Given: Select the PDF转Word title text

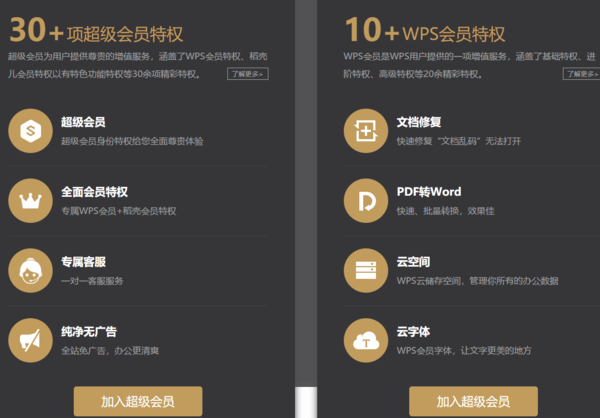Looking at the screenshot, I should pos(428,192).
